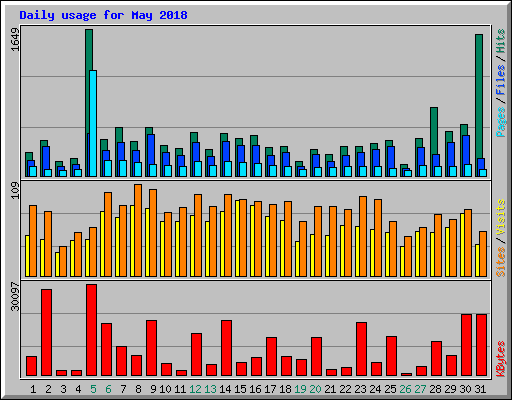512x400 pixels.
Task: Click the red KBytes bar for day 23
Action: coord(361,349)
